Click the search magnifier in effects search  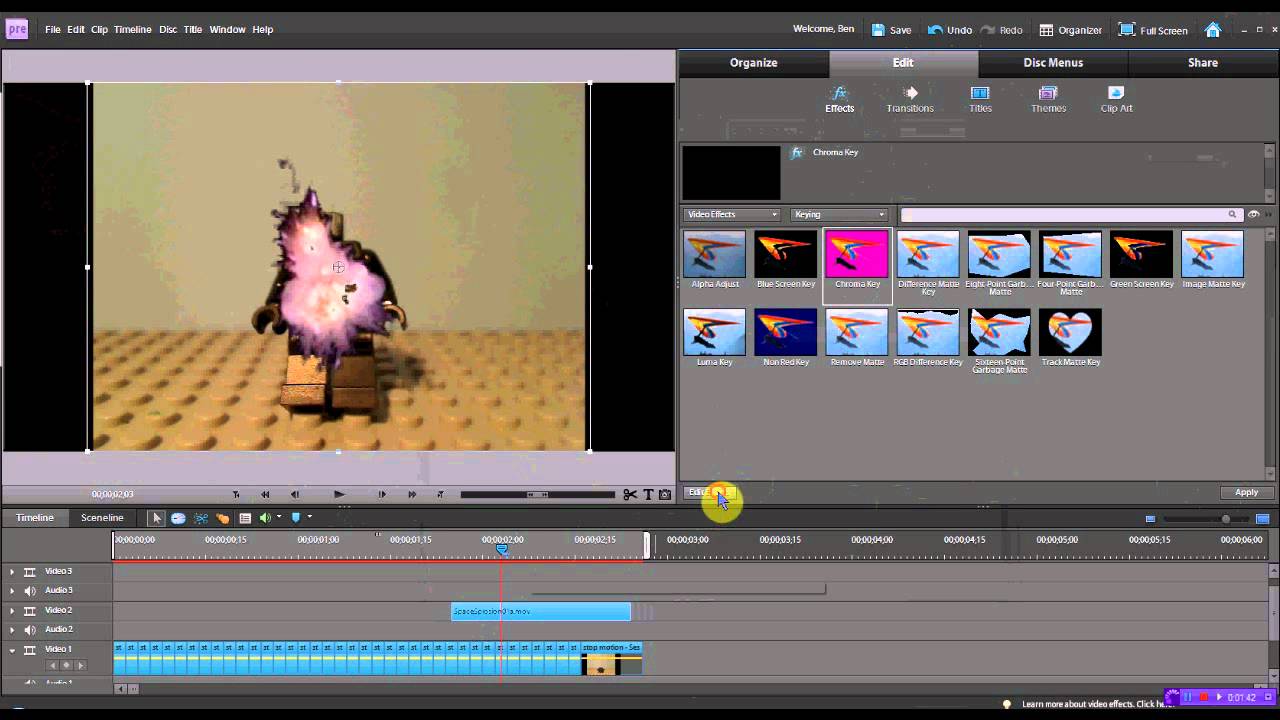click(1233, 214)
